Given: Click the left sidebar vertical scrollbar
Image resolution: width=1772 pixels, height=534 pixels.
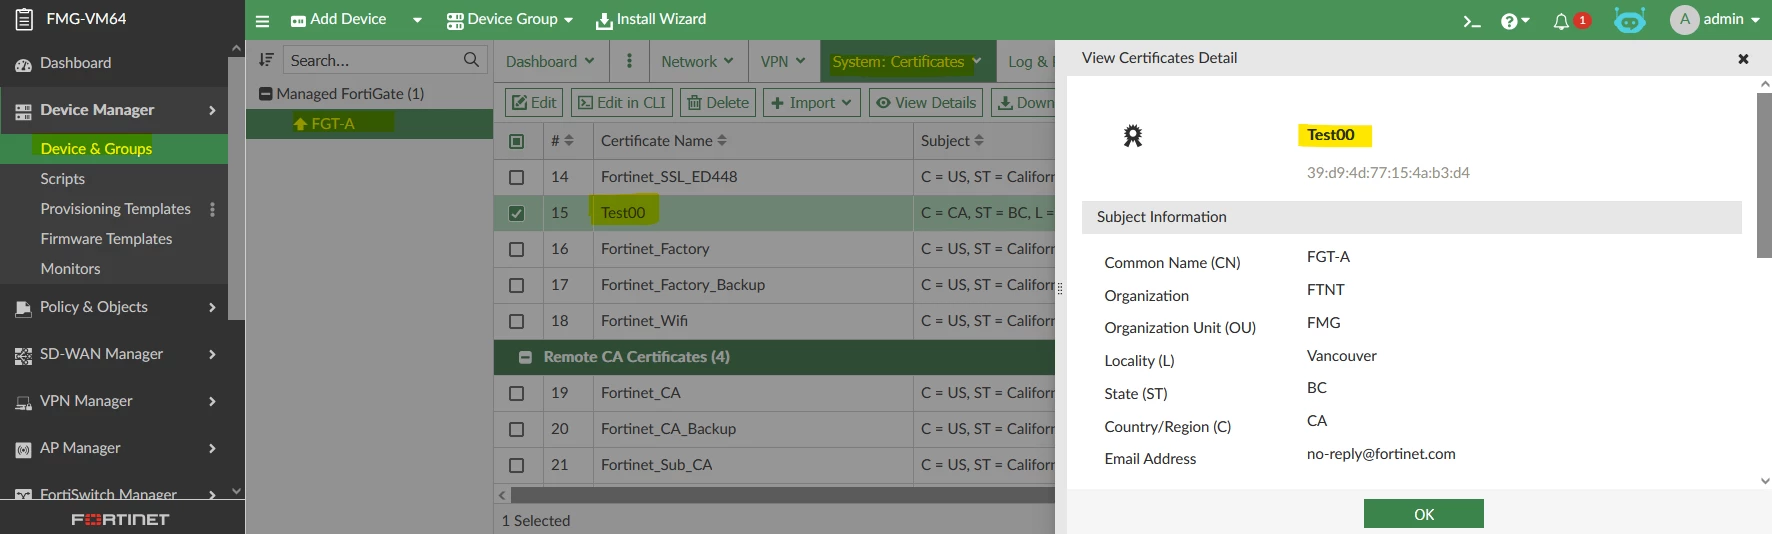Looking at the screenshot, I should pyautogui.click(x=236, y=188).
